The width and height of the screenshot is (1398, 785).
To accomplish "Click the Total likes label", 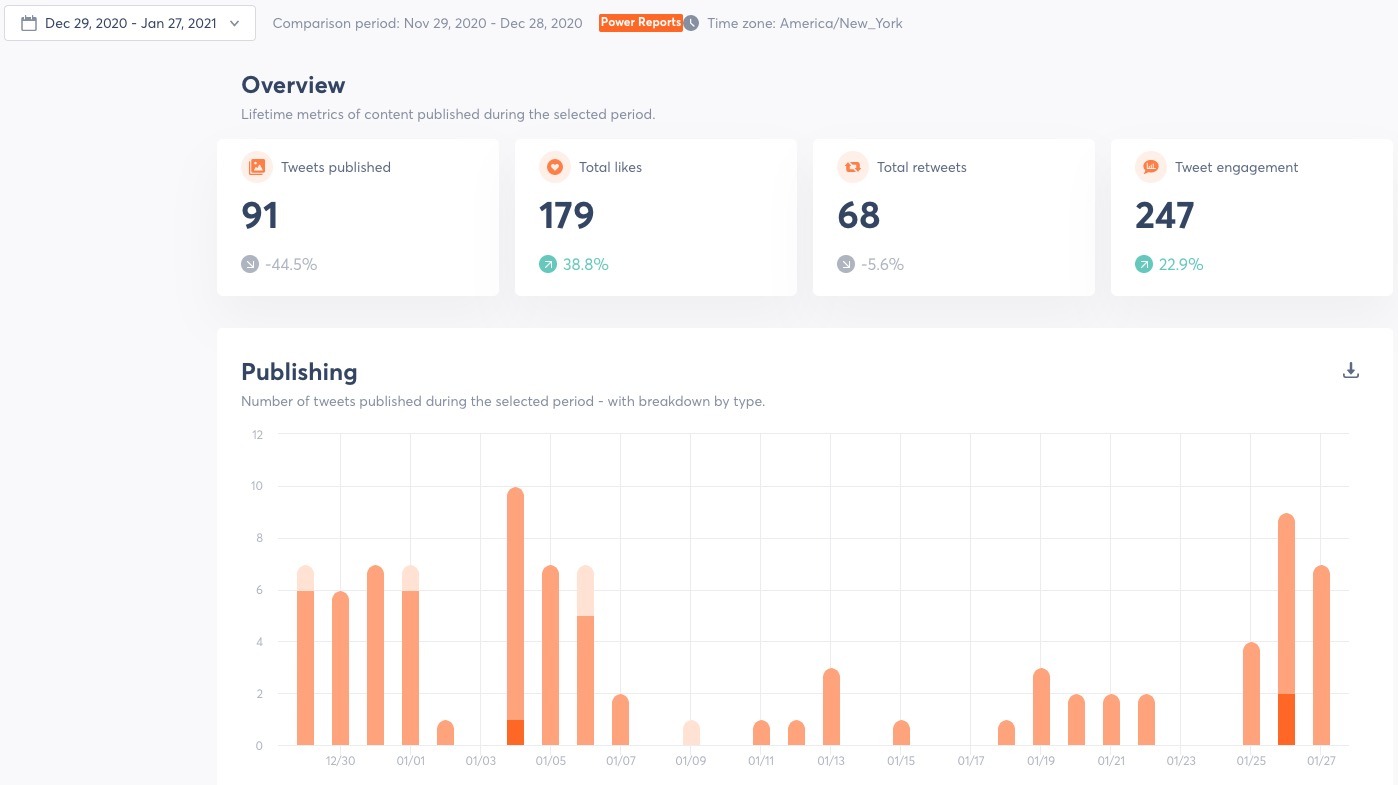I will [x=611, y=168].
